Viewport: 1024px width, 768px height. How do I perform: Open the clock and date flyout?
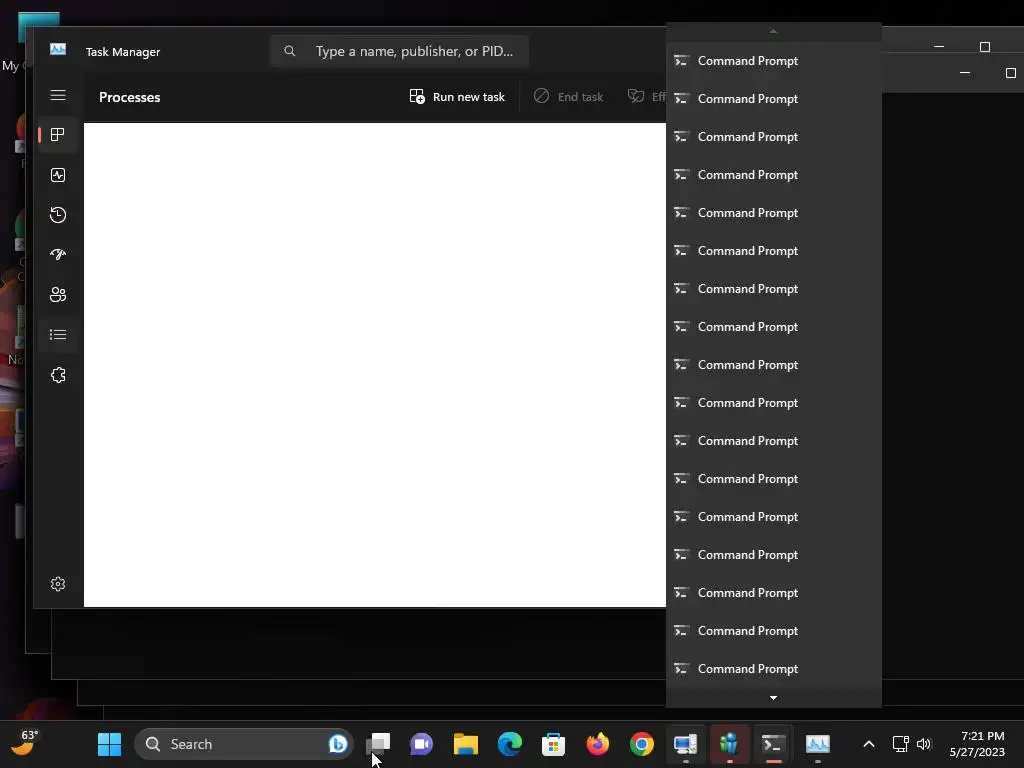tap(977, 744)
